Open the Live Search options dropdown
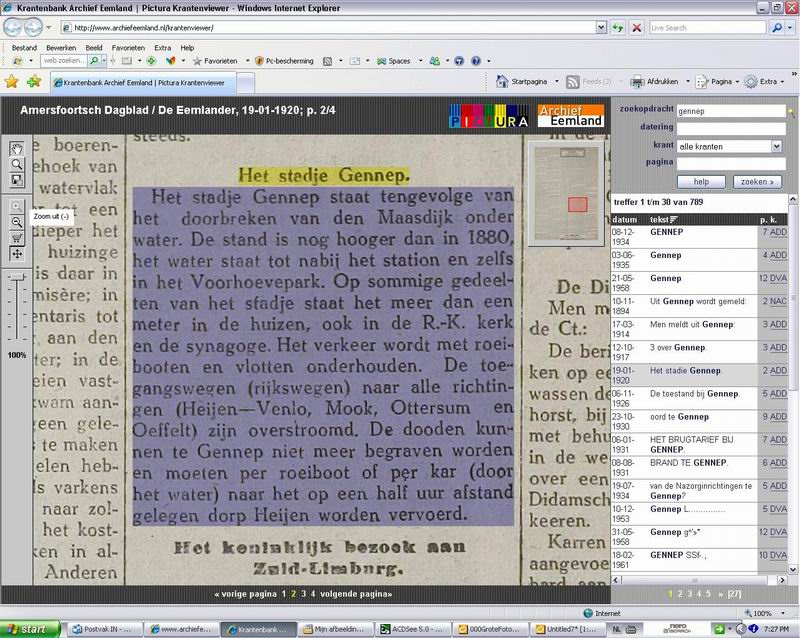Screen dimensions: 800x638 coord(790,28)
